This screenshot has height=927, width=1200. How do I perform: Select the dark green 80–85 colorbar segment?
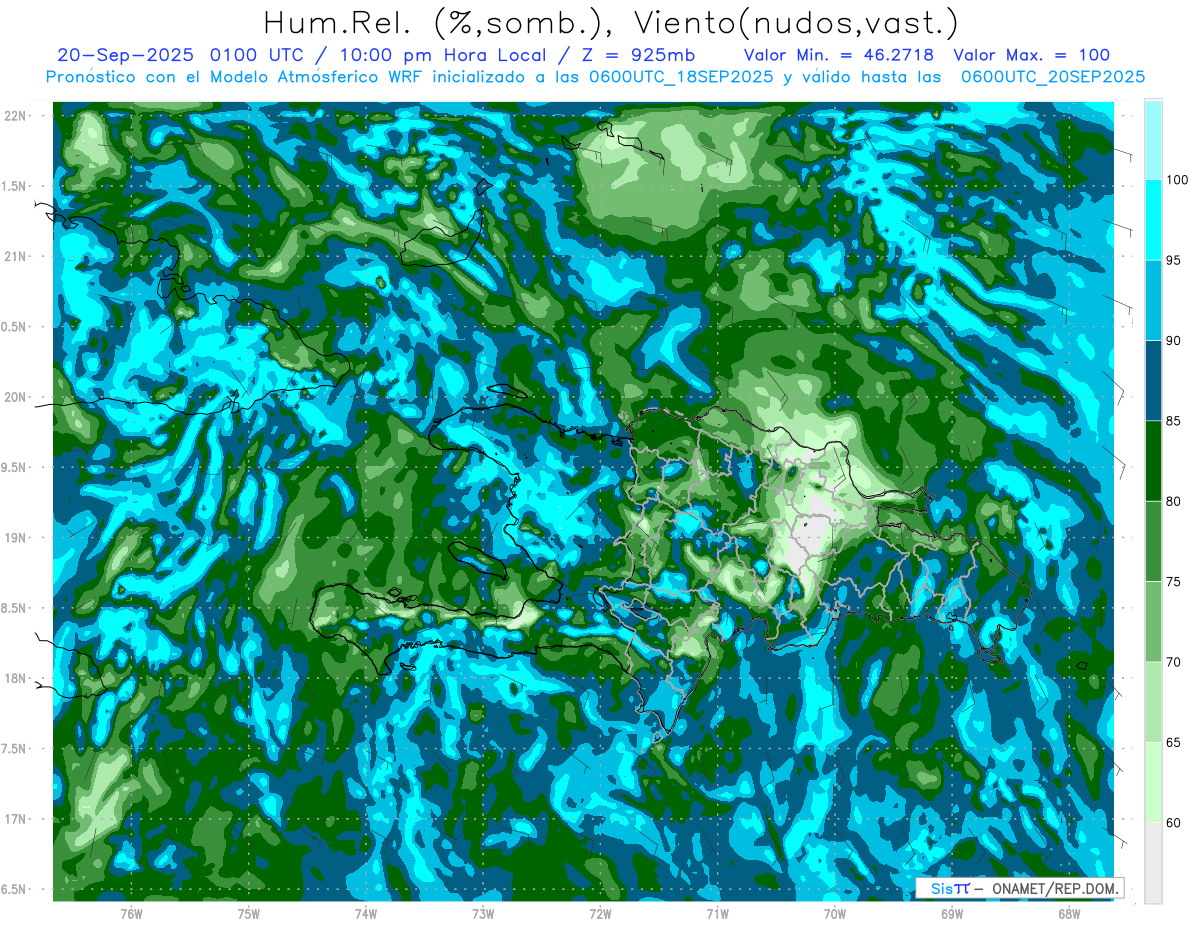tap(1153, 461)
